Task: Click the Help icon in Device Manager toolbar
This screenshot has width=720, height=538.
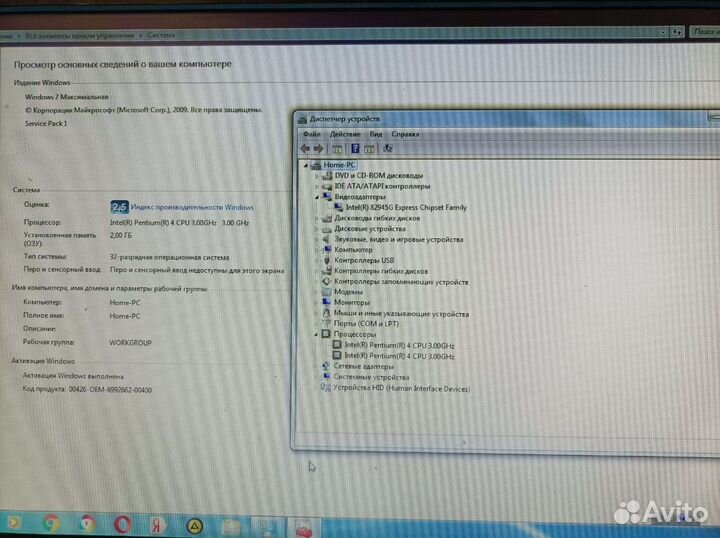Action: click(354, 148)
